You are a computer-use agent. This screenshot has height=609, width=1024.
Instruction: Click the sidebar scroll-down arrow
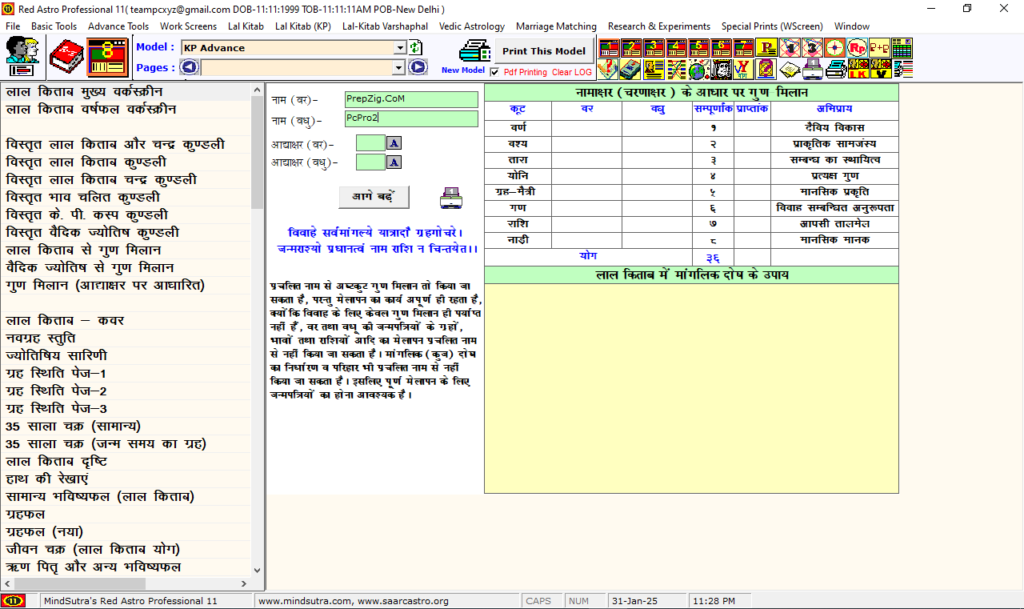[x=257, y=570]
